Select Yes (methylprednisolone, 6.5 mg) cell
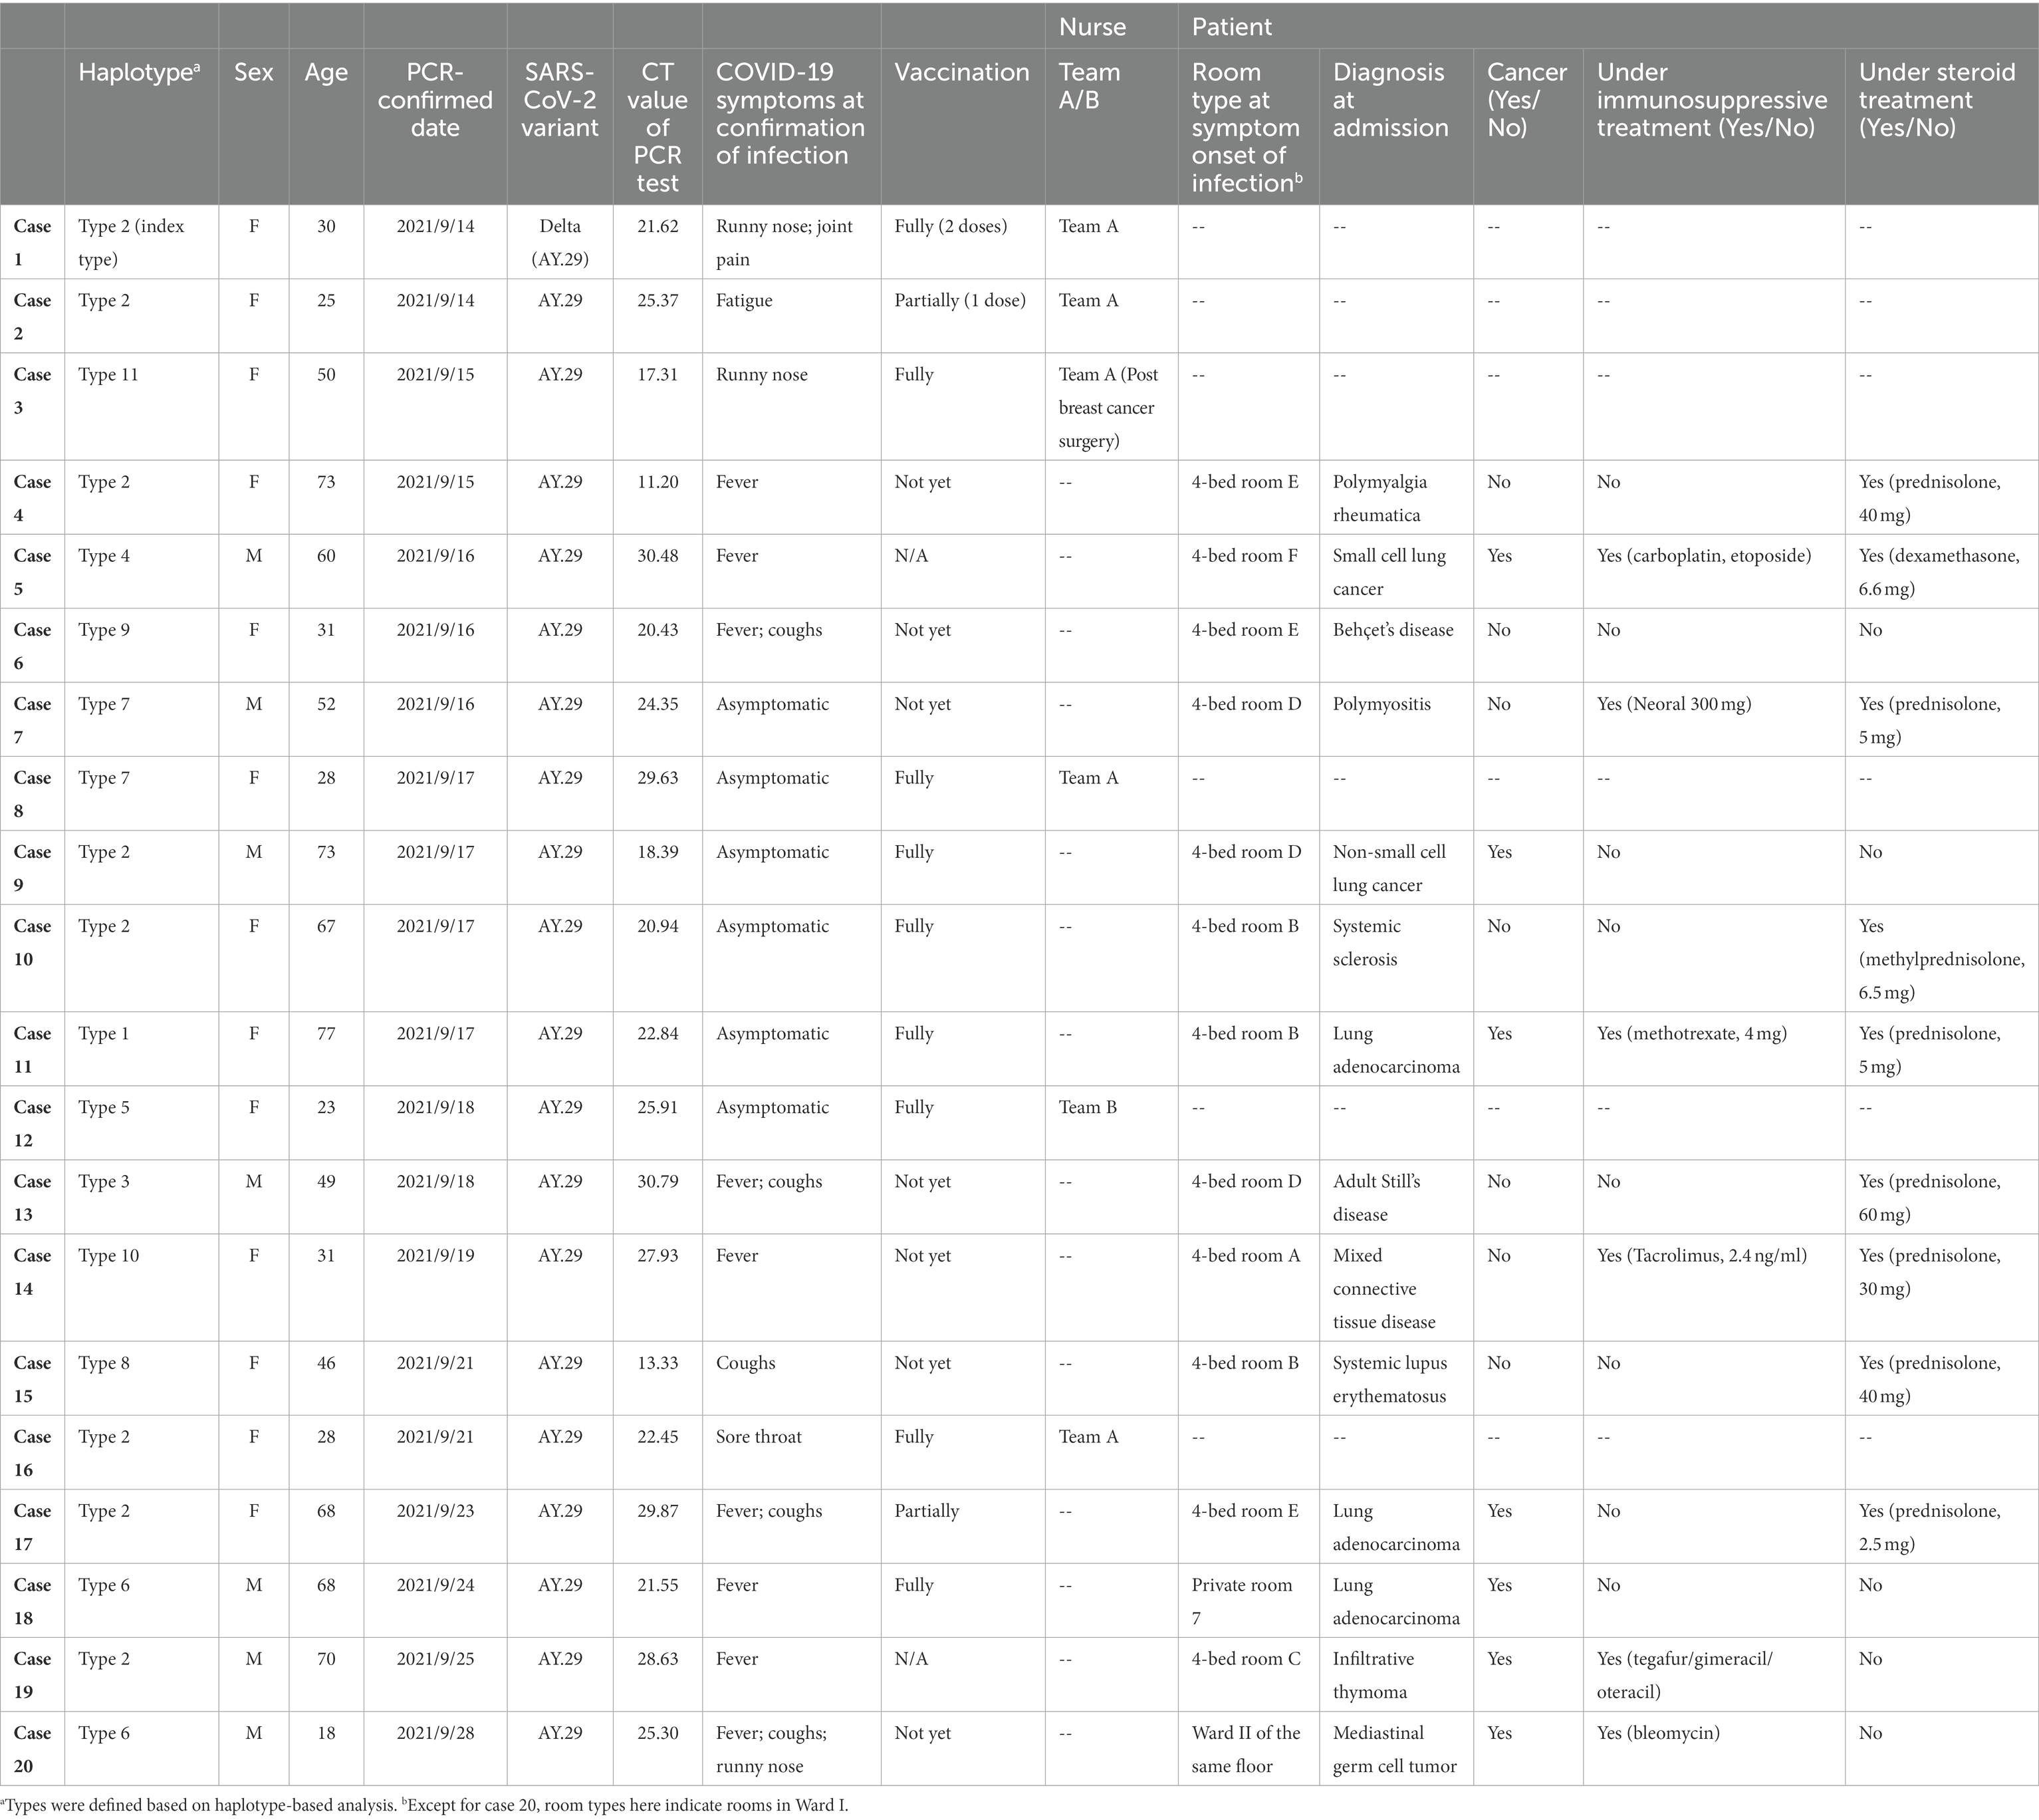Viewport: 2039px width, 1820px height. 1941,959
